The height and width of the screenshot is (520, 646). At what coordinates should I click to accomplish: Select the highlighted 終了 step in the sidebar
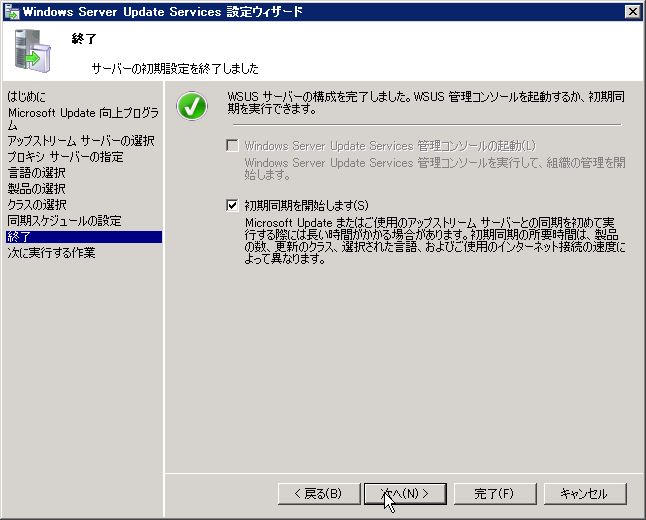click(x=84, y=237)
